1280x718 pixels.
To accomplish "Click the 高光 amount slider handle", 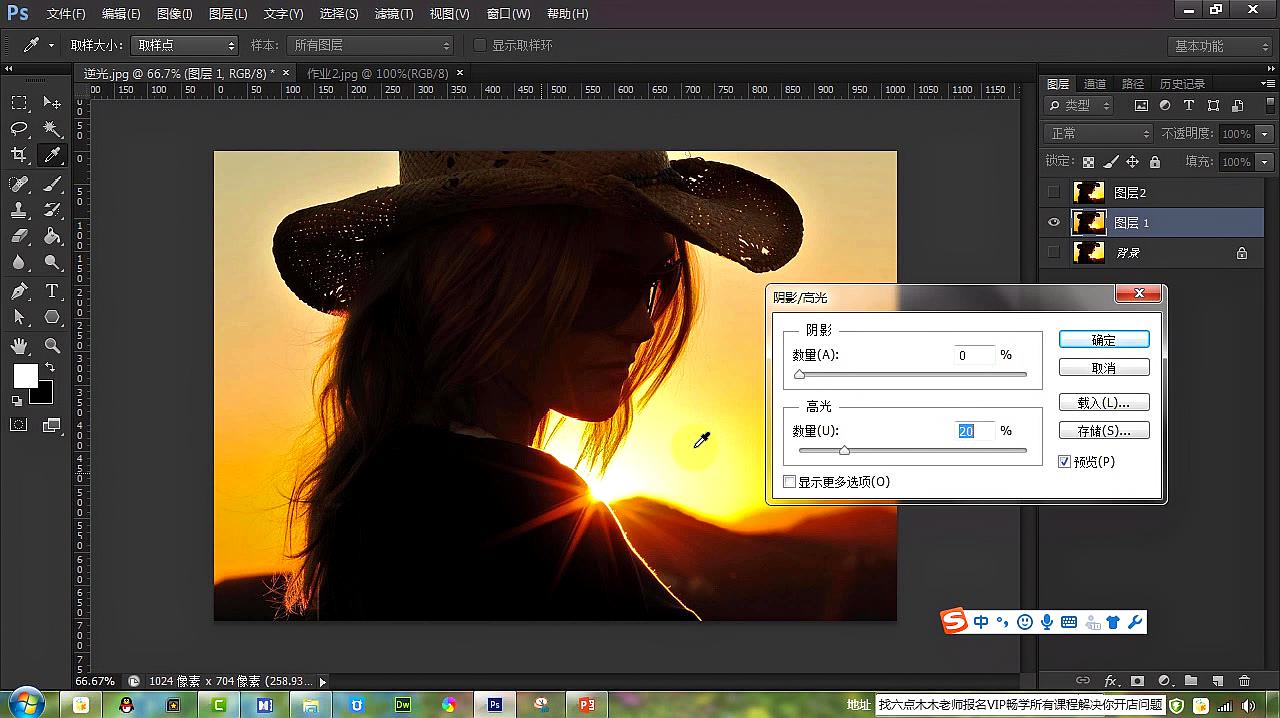I will (844, 451).
